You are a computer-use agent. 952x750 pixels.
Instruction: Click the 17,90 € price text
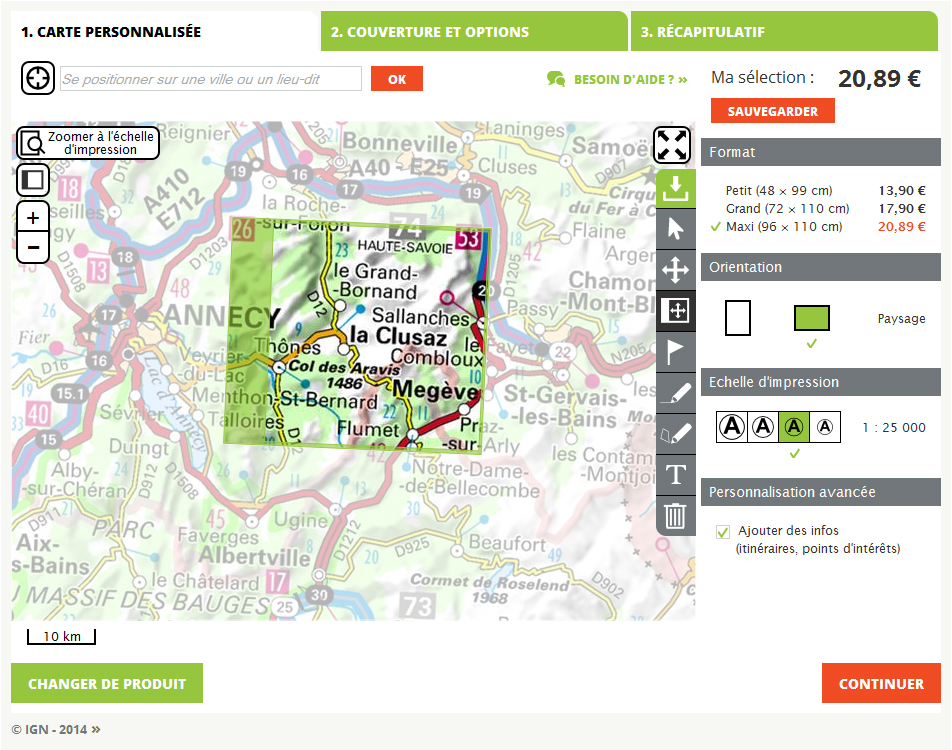tap(902, 208)
